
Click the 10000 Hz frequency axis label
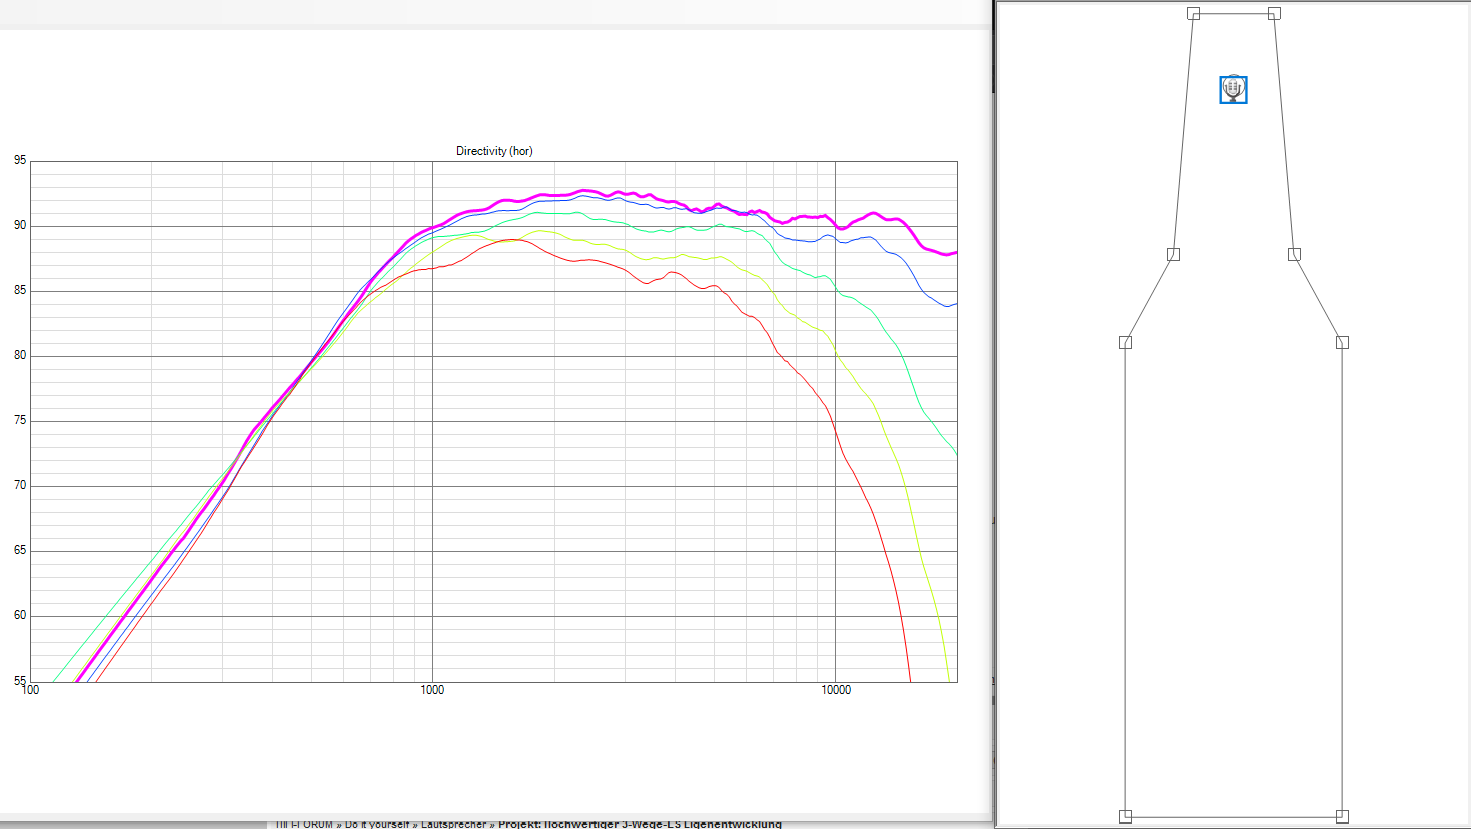836,690
